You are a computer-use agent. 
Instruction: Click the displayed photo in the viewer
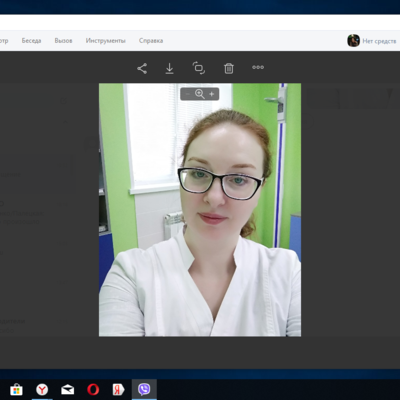[x=200, y=210]
